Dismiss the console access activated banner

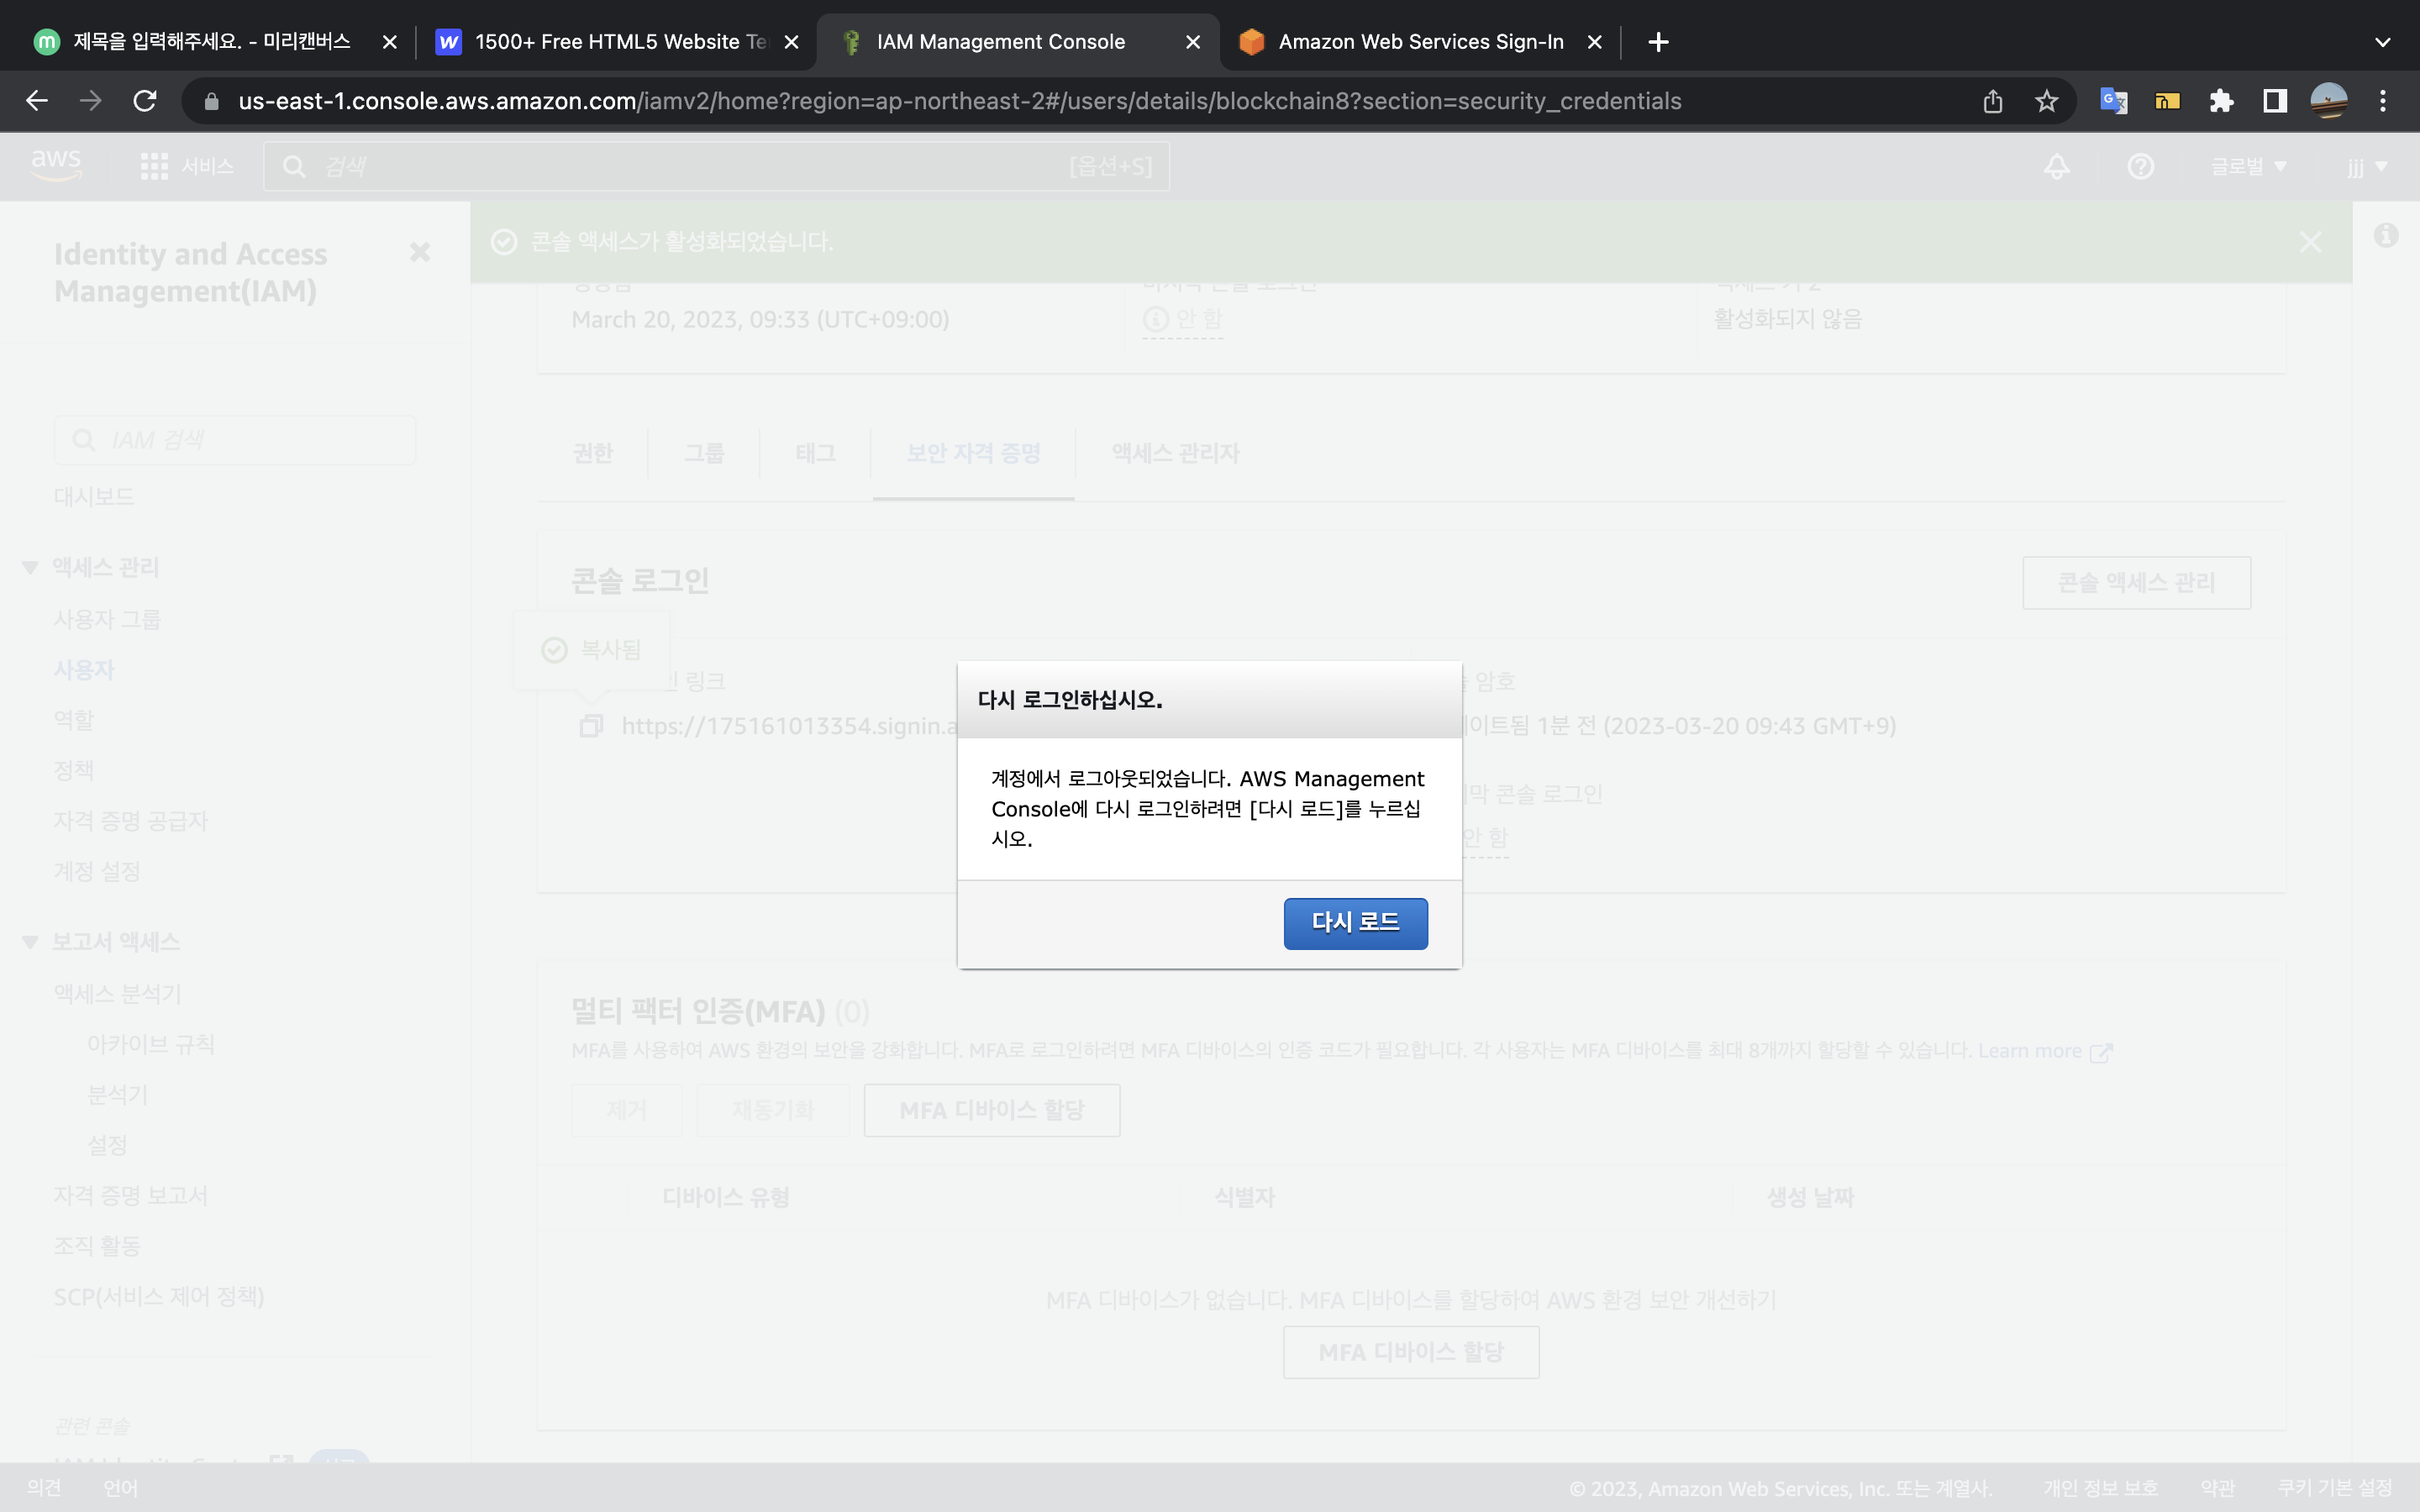pos(2310,242)
